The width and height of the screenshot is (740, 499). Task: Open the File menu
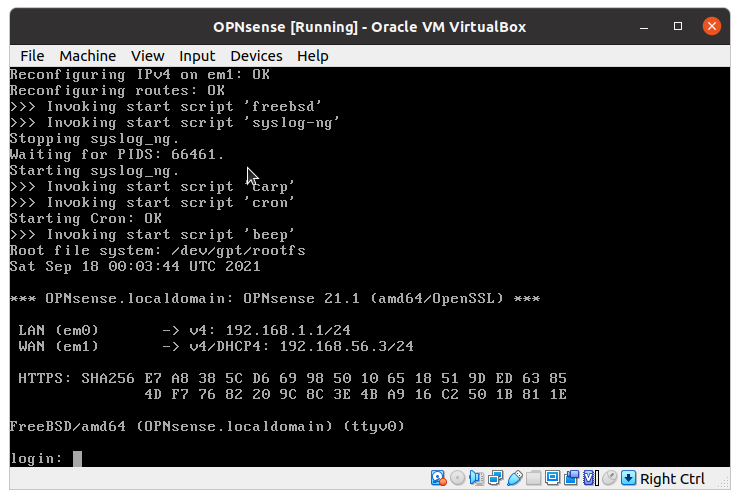click(32, 56)
